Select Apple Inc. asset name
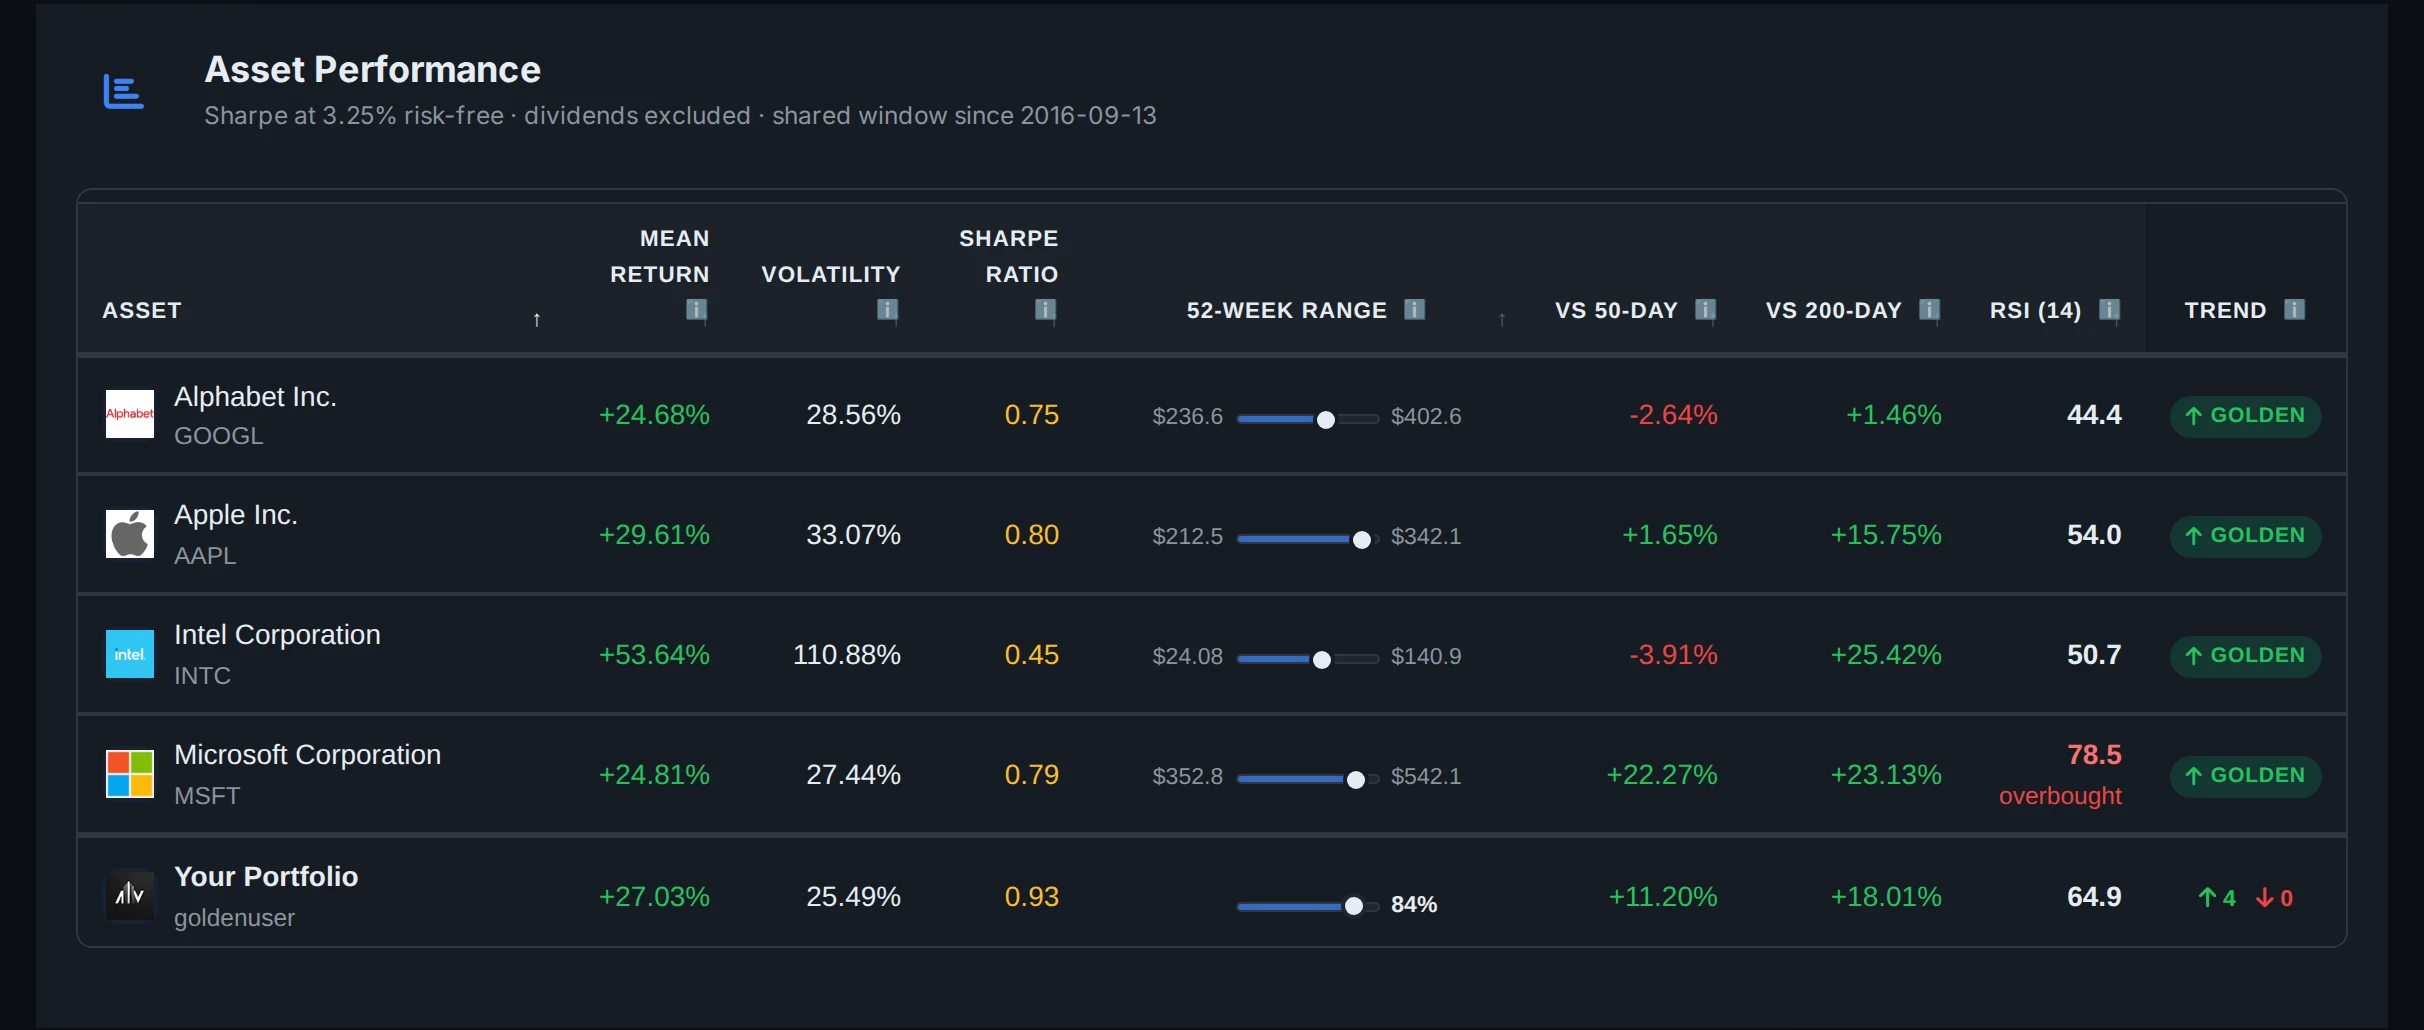Viewport: 2424px width, 1030px height. 236,515
